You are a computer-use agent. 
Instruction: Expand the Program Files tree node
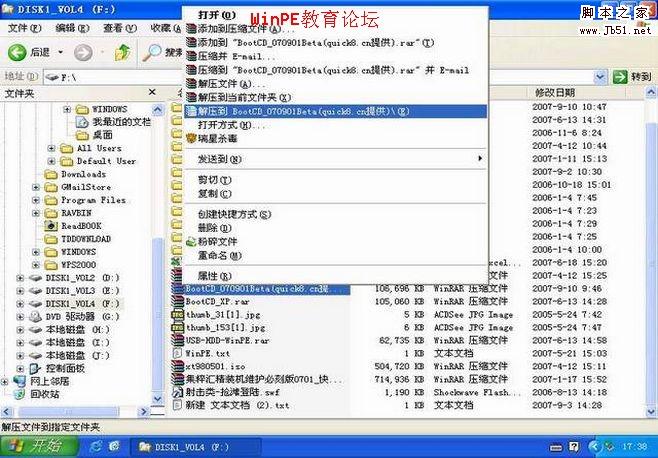tap(36, 200)
